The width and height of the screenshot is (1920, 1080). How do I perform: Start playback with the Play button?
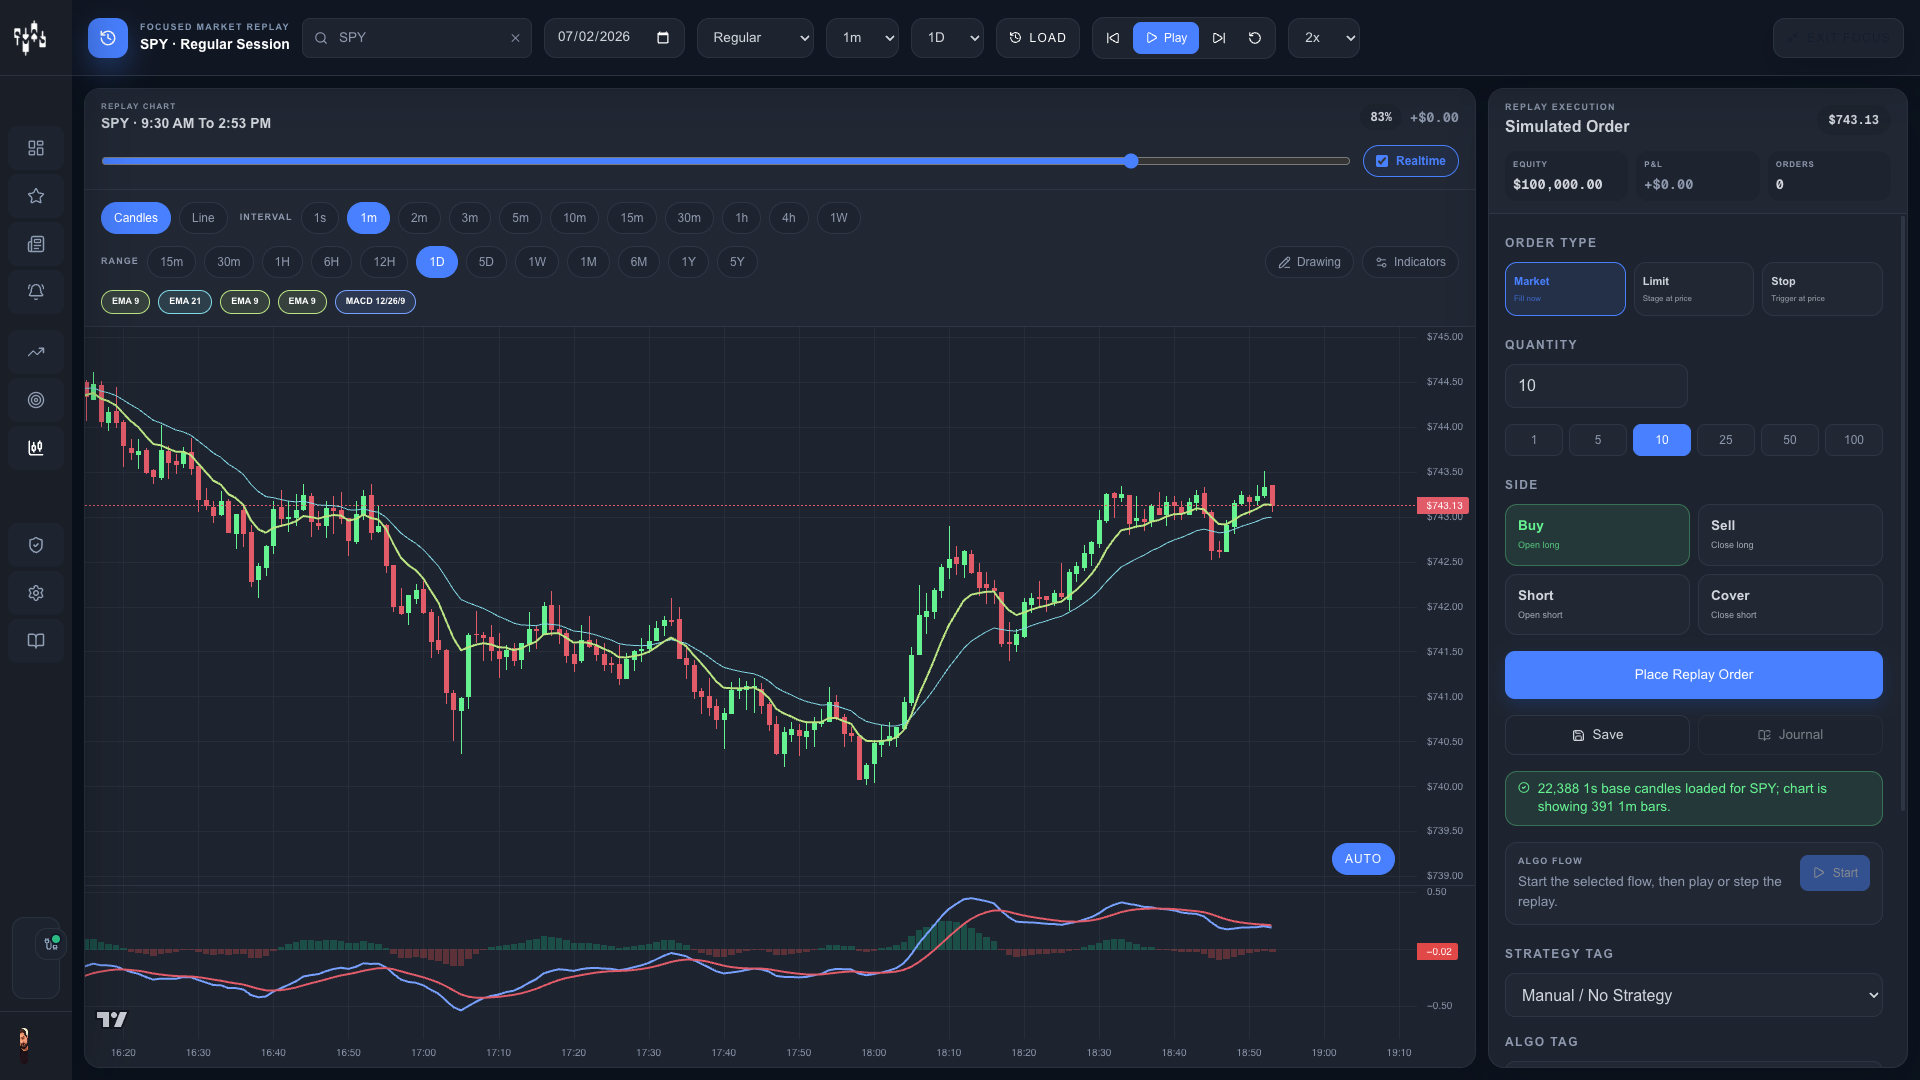(x=1166, y=38)
